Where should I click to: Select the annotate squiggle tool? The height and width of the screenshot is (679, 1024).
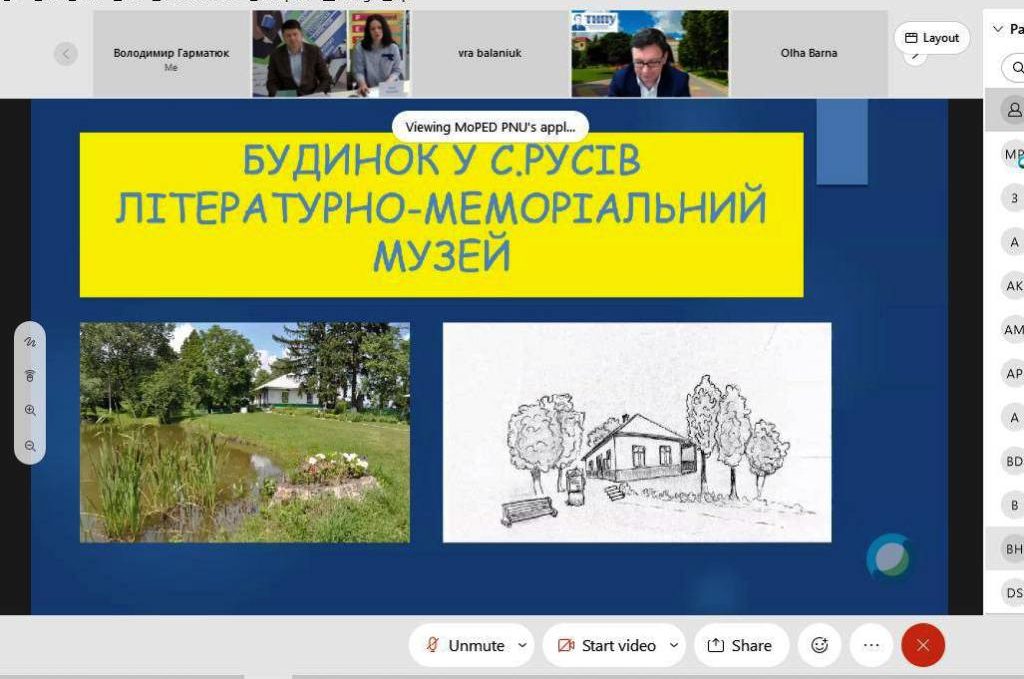pyautogui.click(x=30, y=342)
